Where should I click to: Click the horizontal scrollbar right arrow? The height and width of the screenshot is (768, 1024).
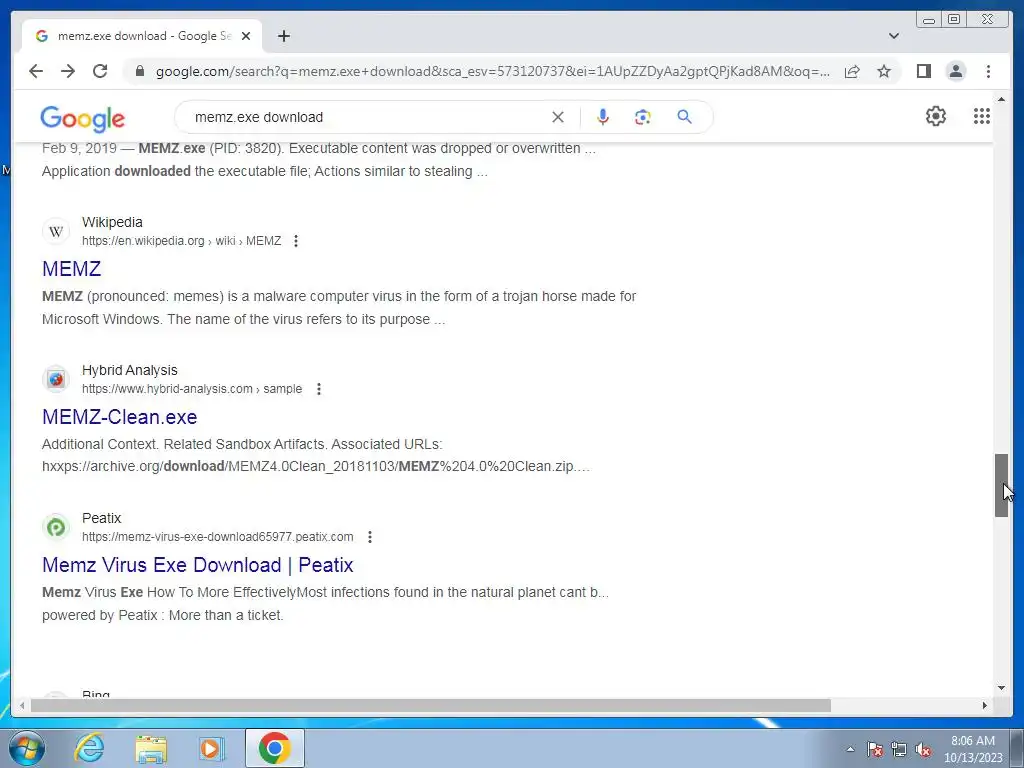click(985, 705)
